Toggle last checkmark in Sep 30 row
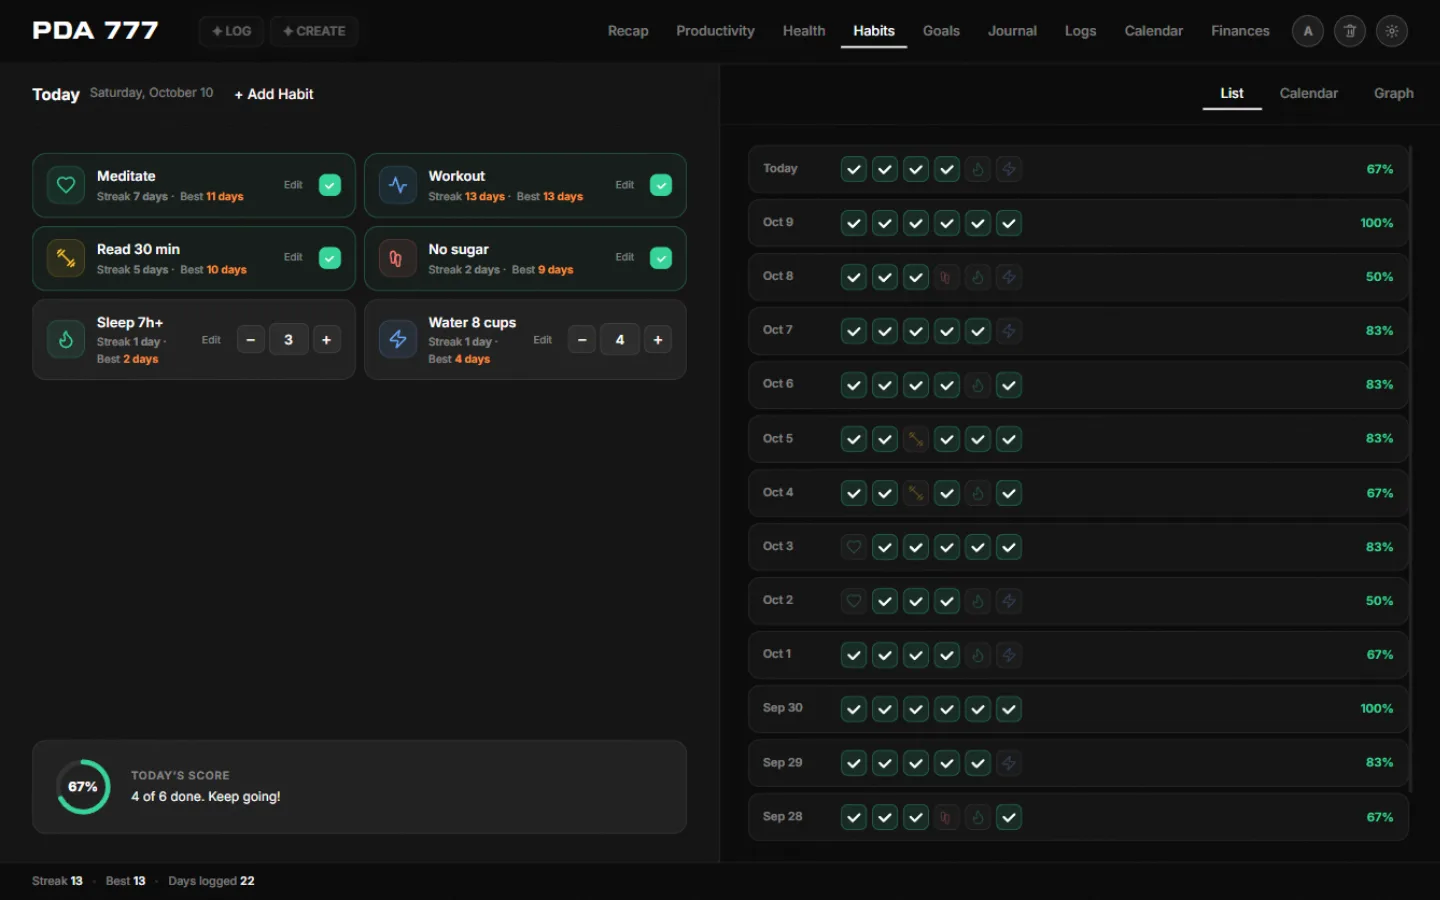The width and height of the screenshot is (1440, 900). pyautogui.click(x=1009, y=709)
